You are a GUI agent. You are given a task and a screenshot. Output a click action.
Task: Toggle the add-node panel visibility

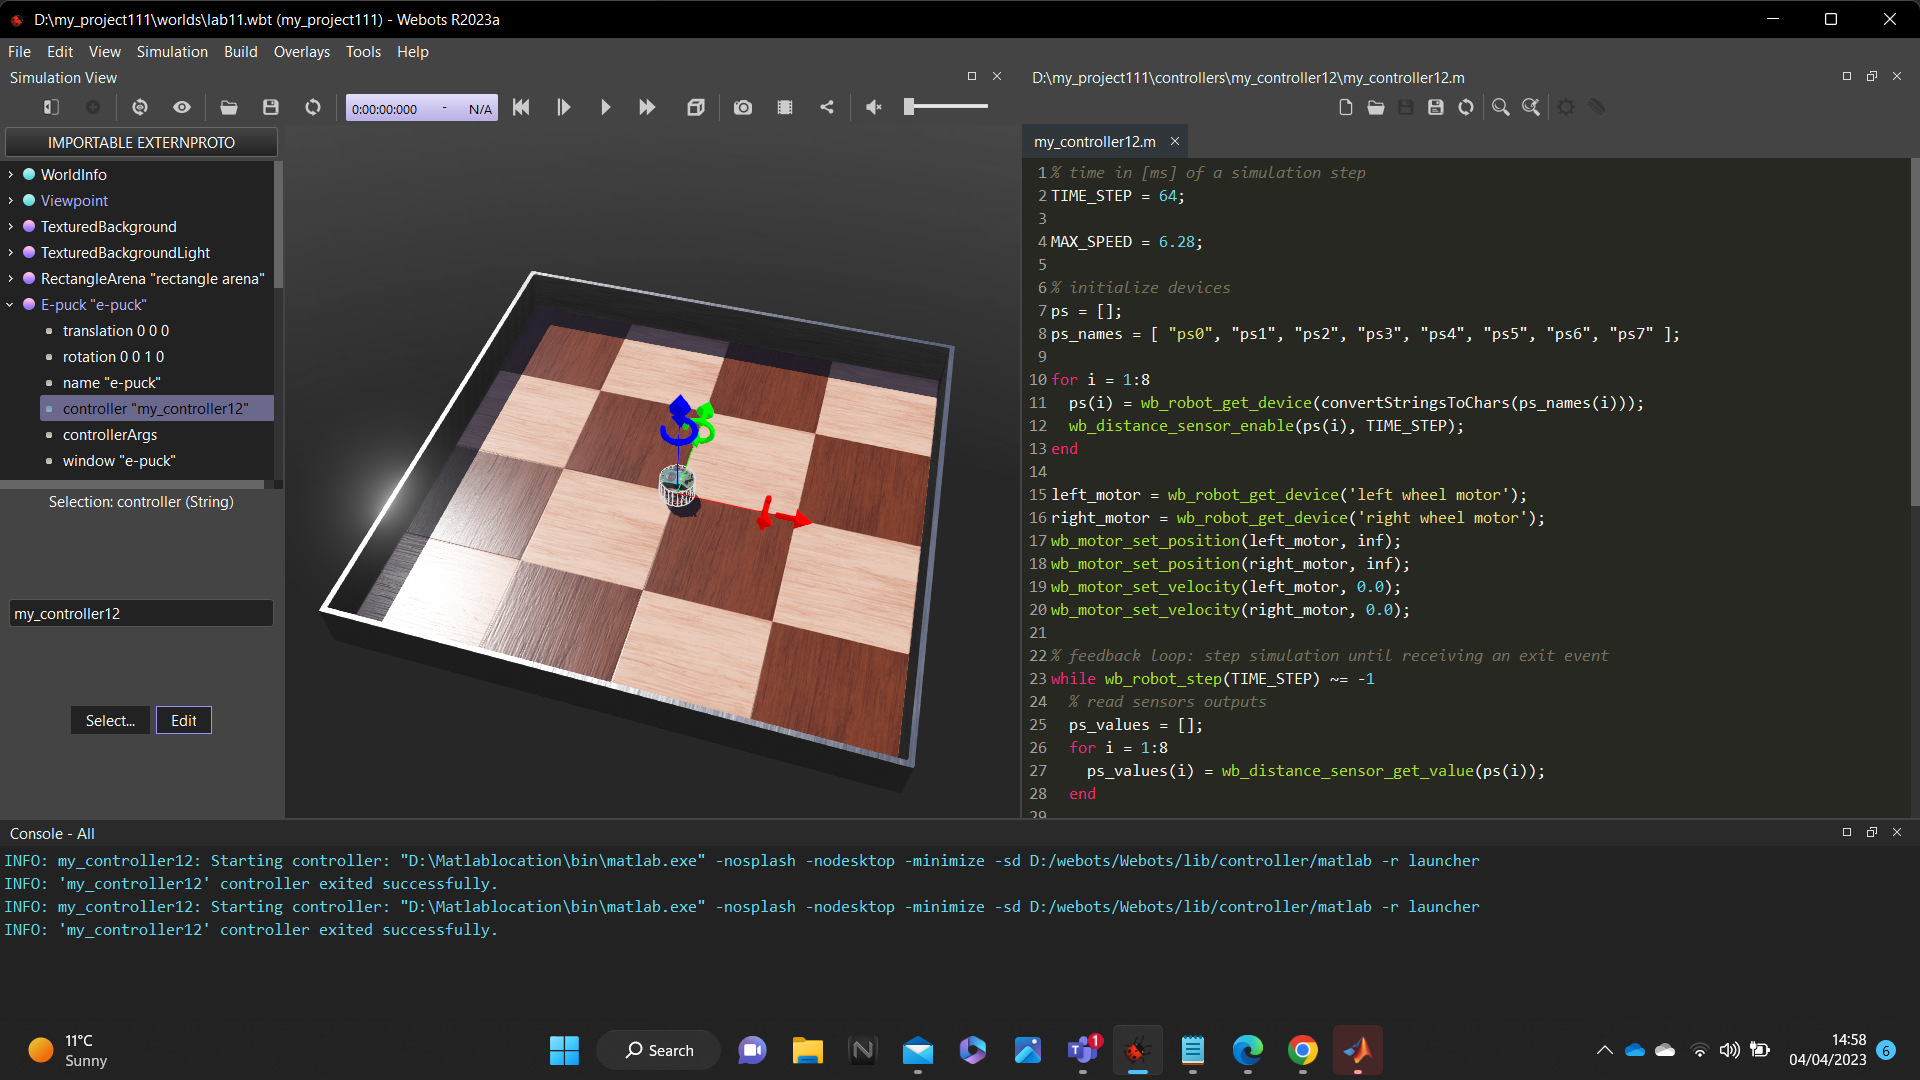[51, 107]
